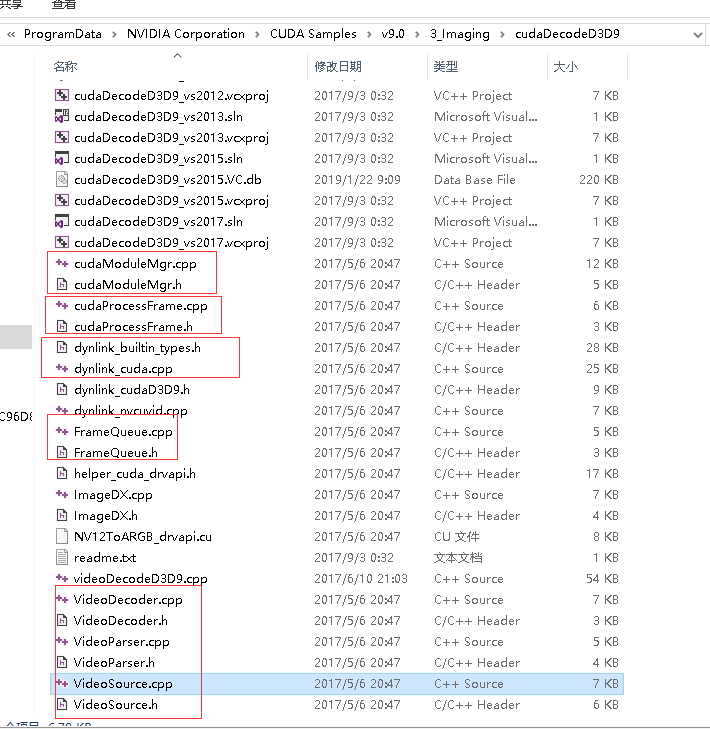The height and width of the screenshot is (729, 710).
Task: Show hidden breadcrumb parents double chevron
Action: click(x=11, y=34)
